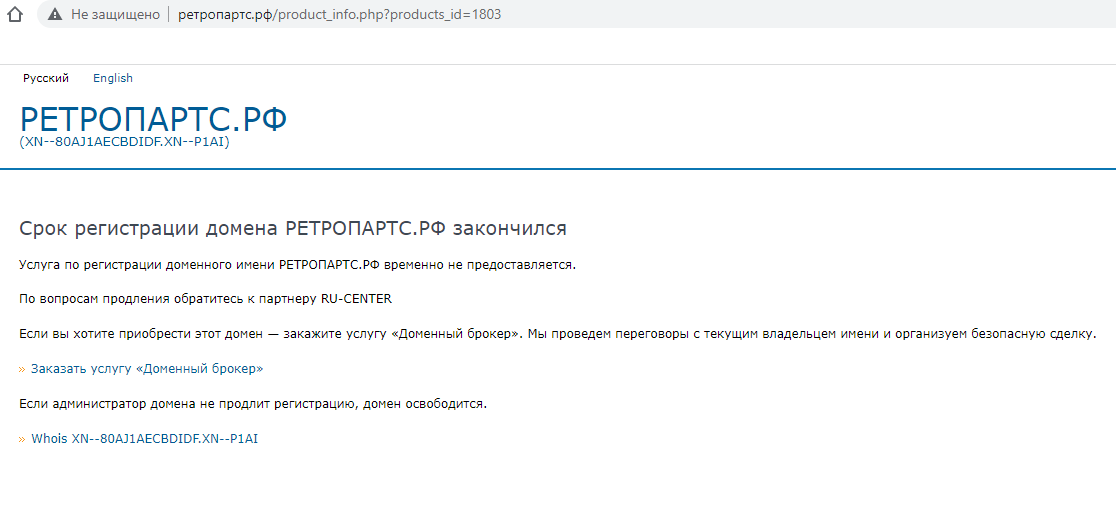Click the 'Не защищено' security label
The height and width of the screenshot is (508, 1116).
(x=115, y=14)
